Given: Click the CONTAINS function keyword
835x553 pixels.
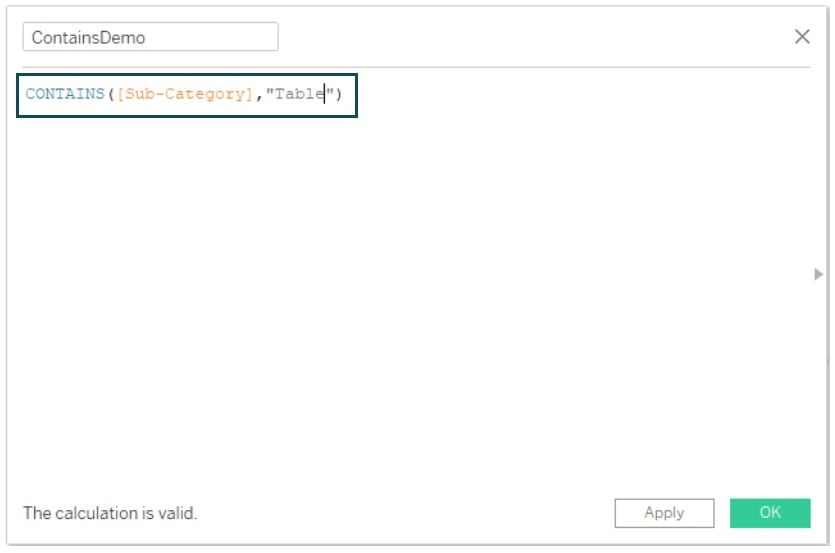Looking at the screenshot, I should coord(65,94).
